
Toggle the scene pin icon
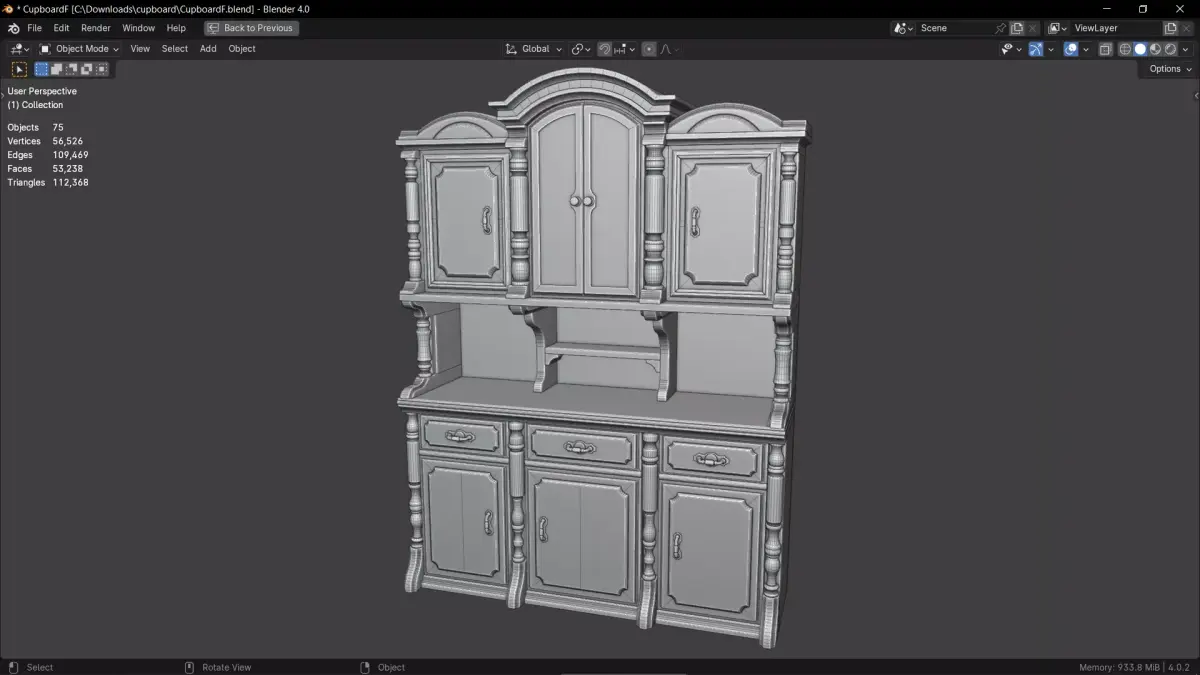[1000, 28]
